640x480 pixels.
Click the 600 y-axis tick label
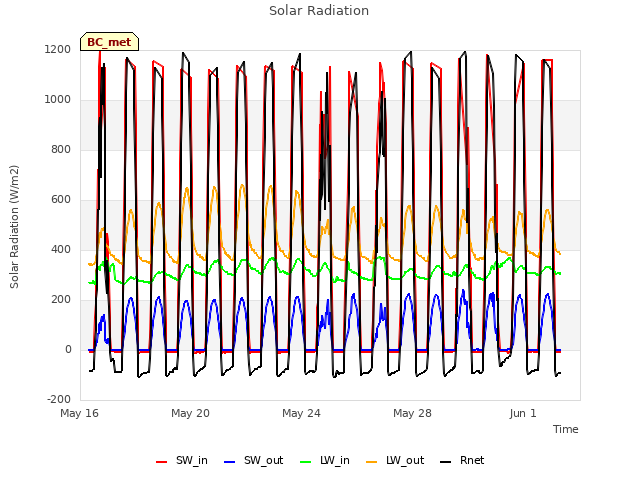[61, 200]
